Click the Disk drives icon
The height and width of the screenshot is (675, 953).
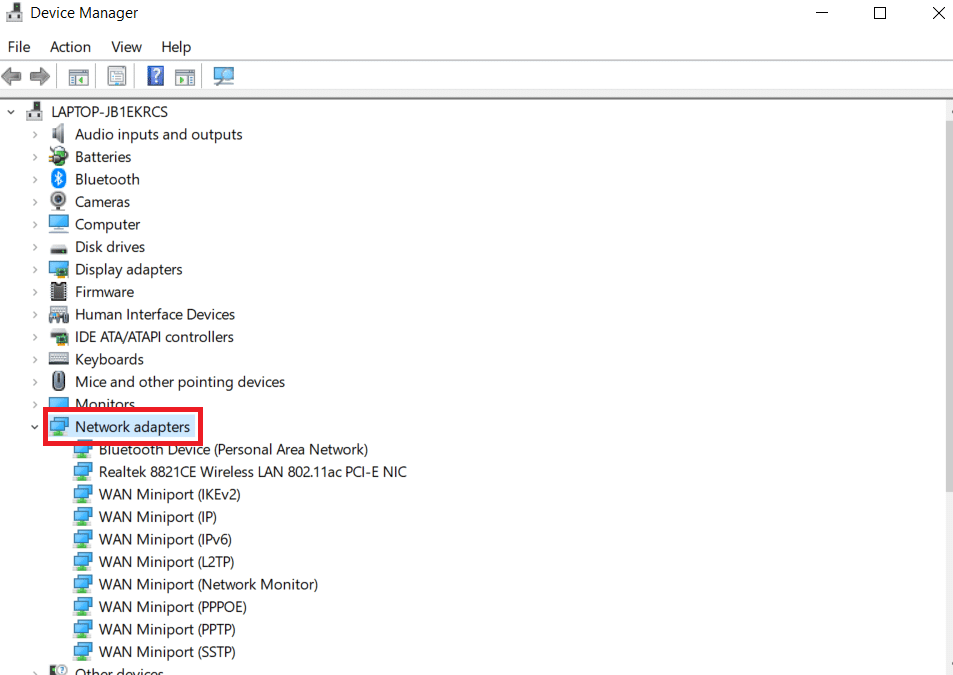[58, 248]
